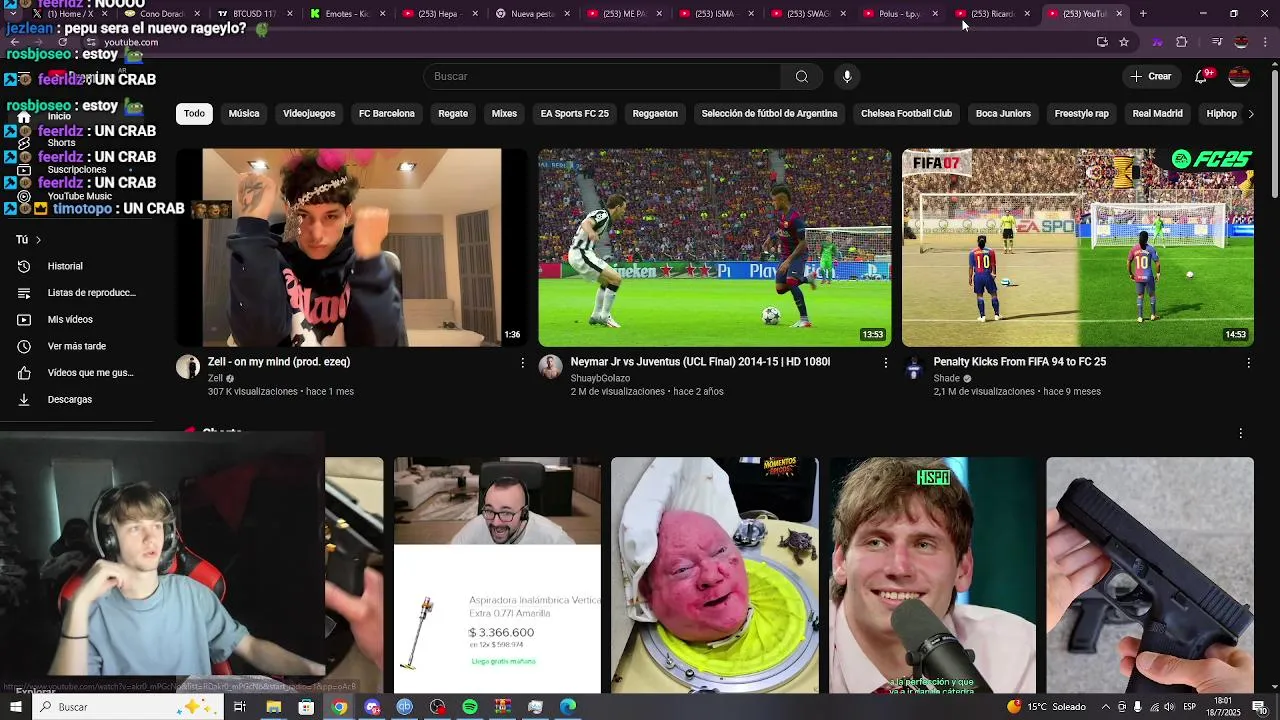Viewport: 1280px width, 720px height.
Task: Click the ShuaybGolazo channel name
Action: pos(600,379)
